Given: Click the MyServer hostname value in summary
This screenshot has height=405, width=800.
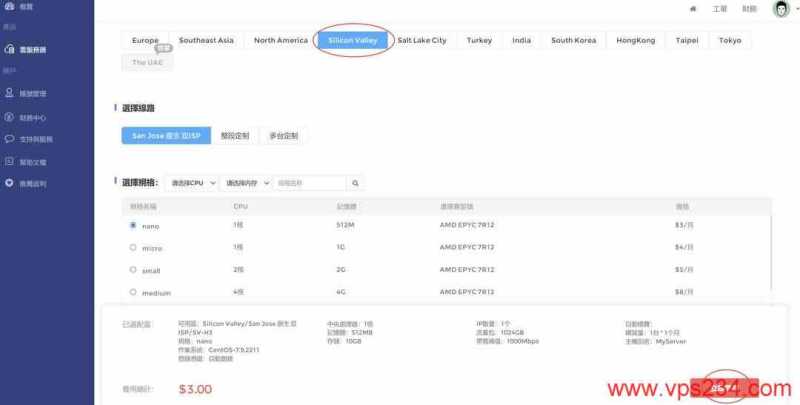Looking at the screenshot, I should [671, 341].
